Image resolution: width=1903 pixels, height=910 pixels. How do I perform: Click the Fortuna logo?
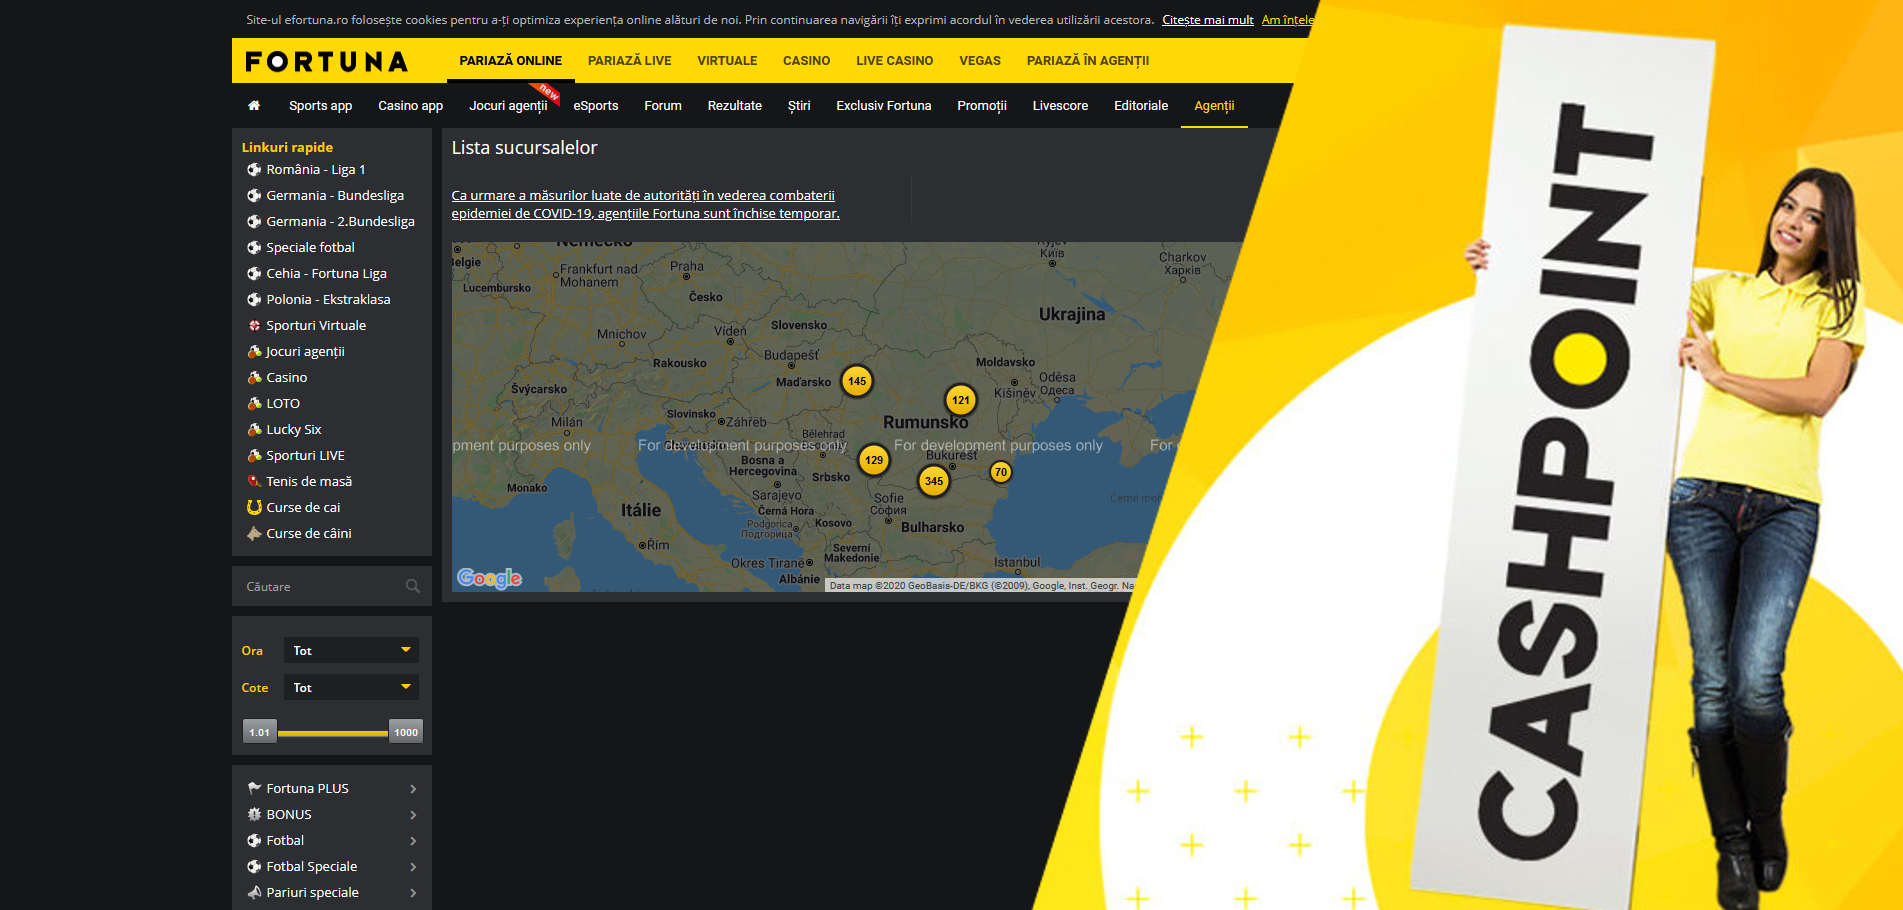tap(327, 62)
